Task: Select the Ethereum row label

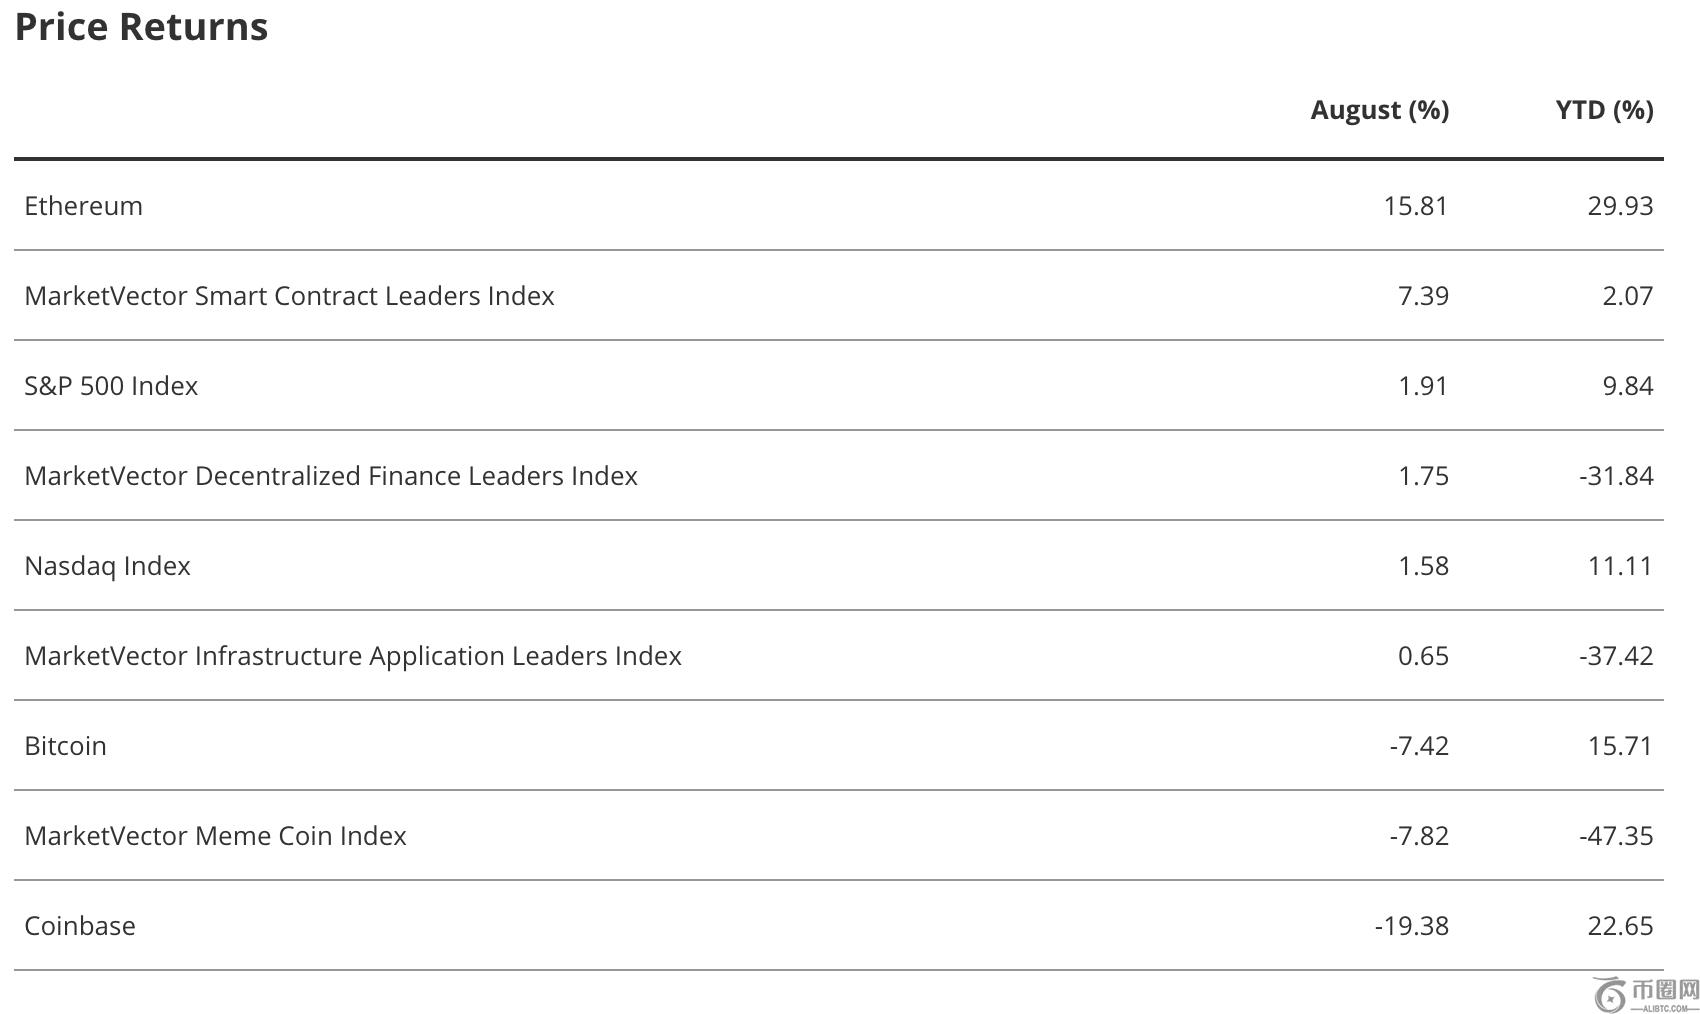Action: click(x=84, y=206)
